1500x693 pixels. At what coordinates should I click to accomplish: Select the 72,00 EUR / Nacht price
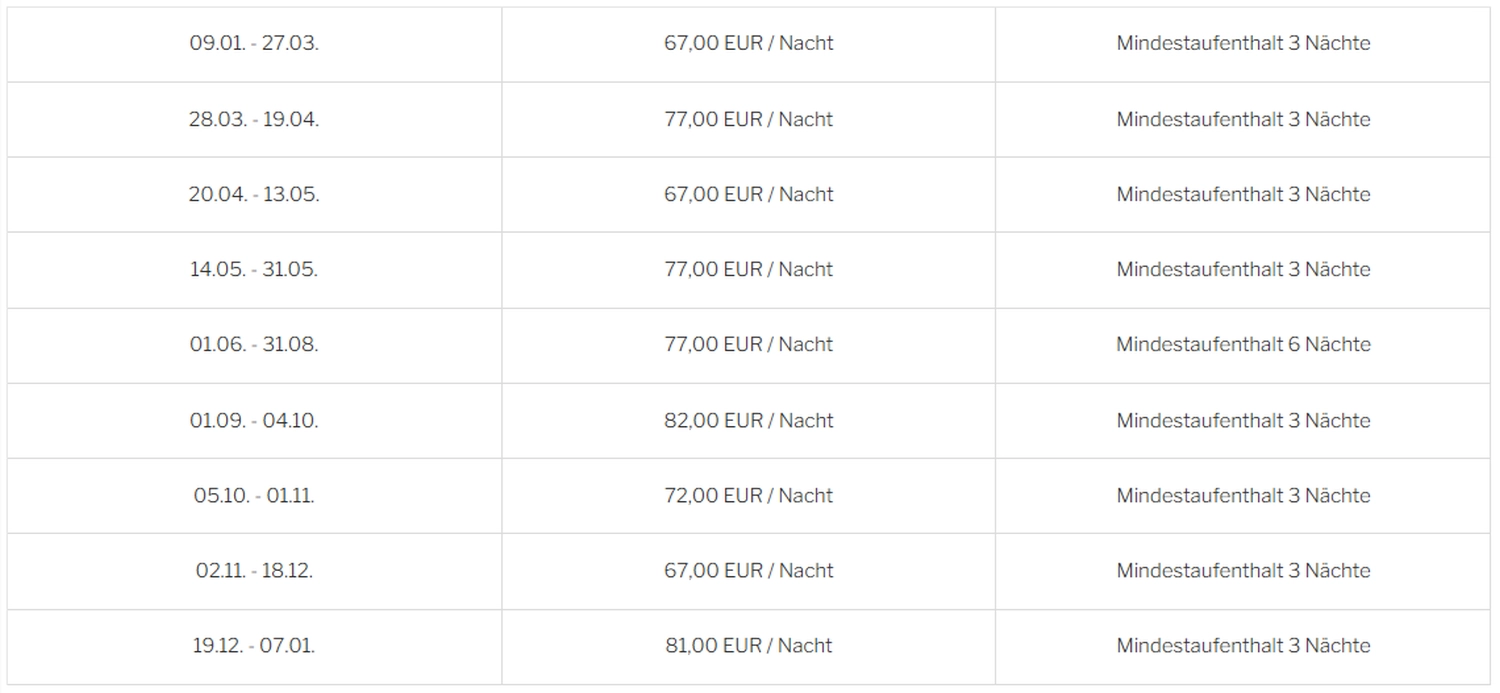748,496
